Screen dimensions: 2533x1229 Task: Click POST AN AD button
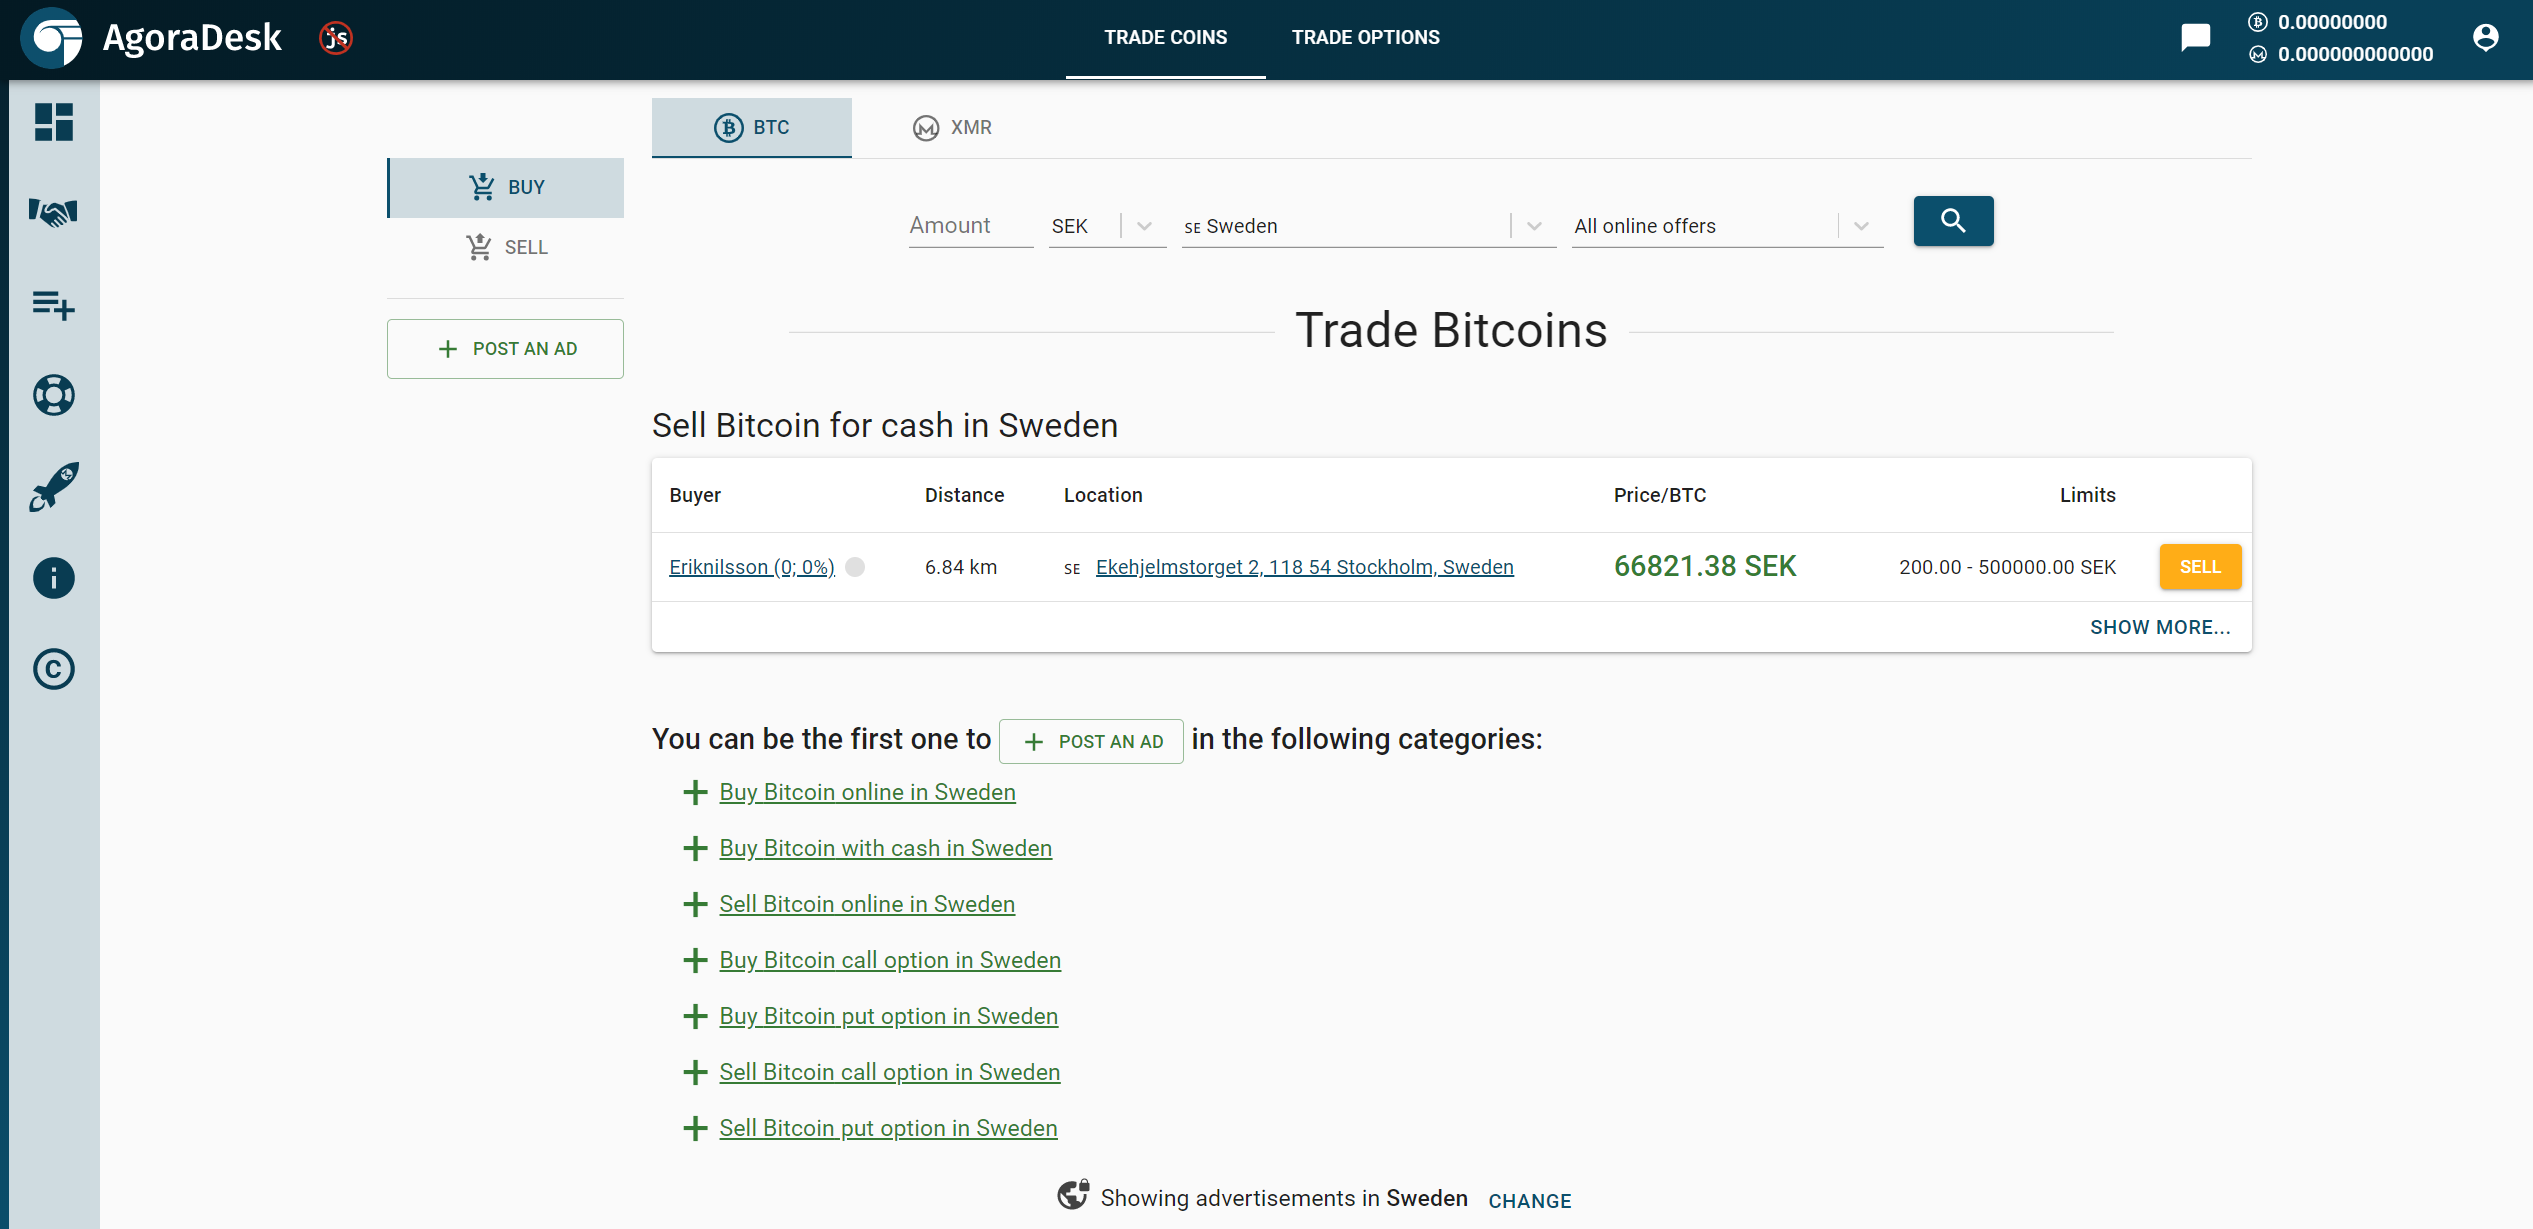pos(506,347)
